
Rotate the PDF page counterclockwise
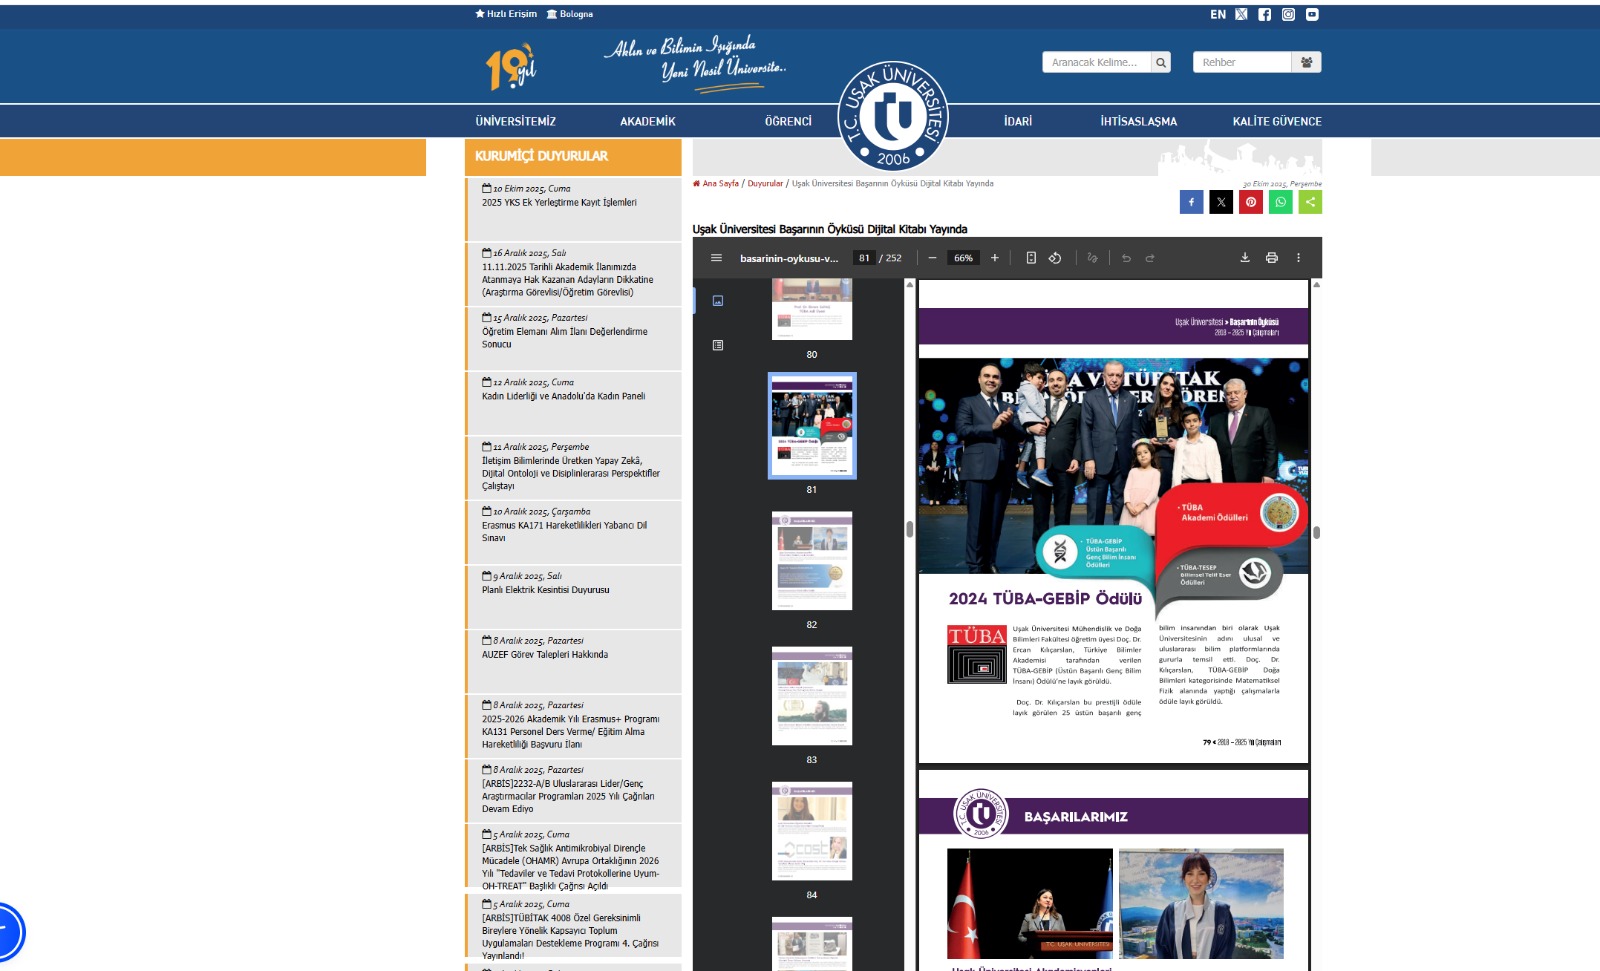coord(1055,258)
